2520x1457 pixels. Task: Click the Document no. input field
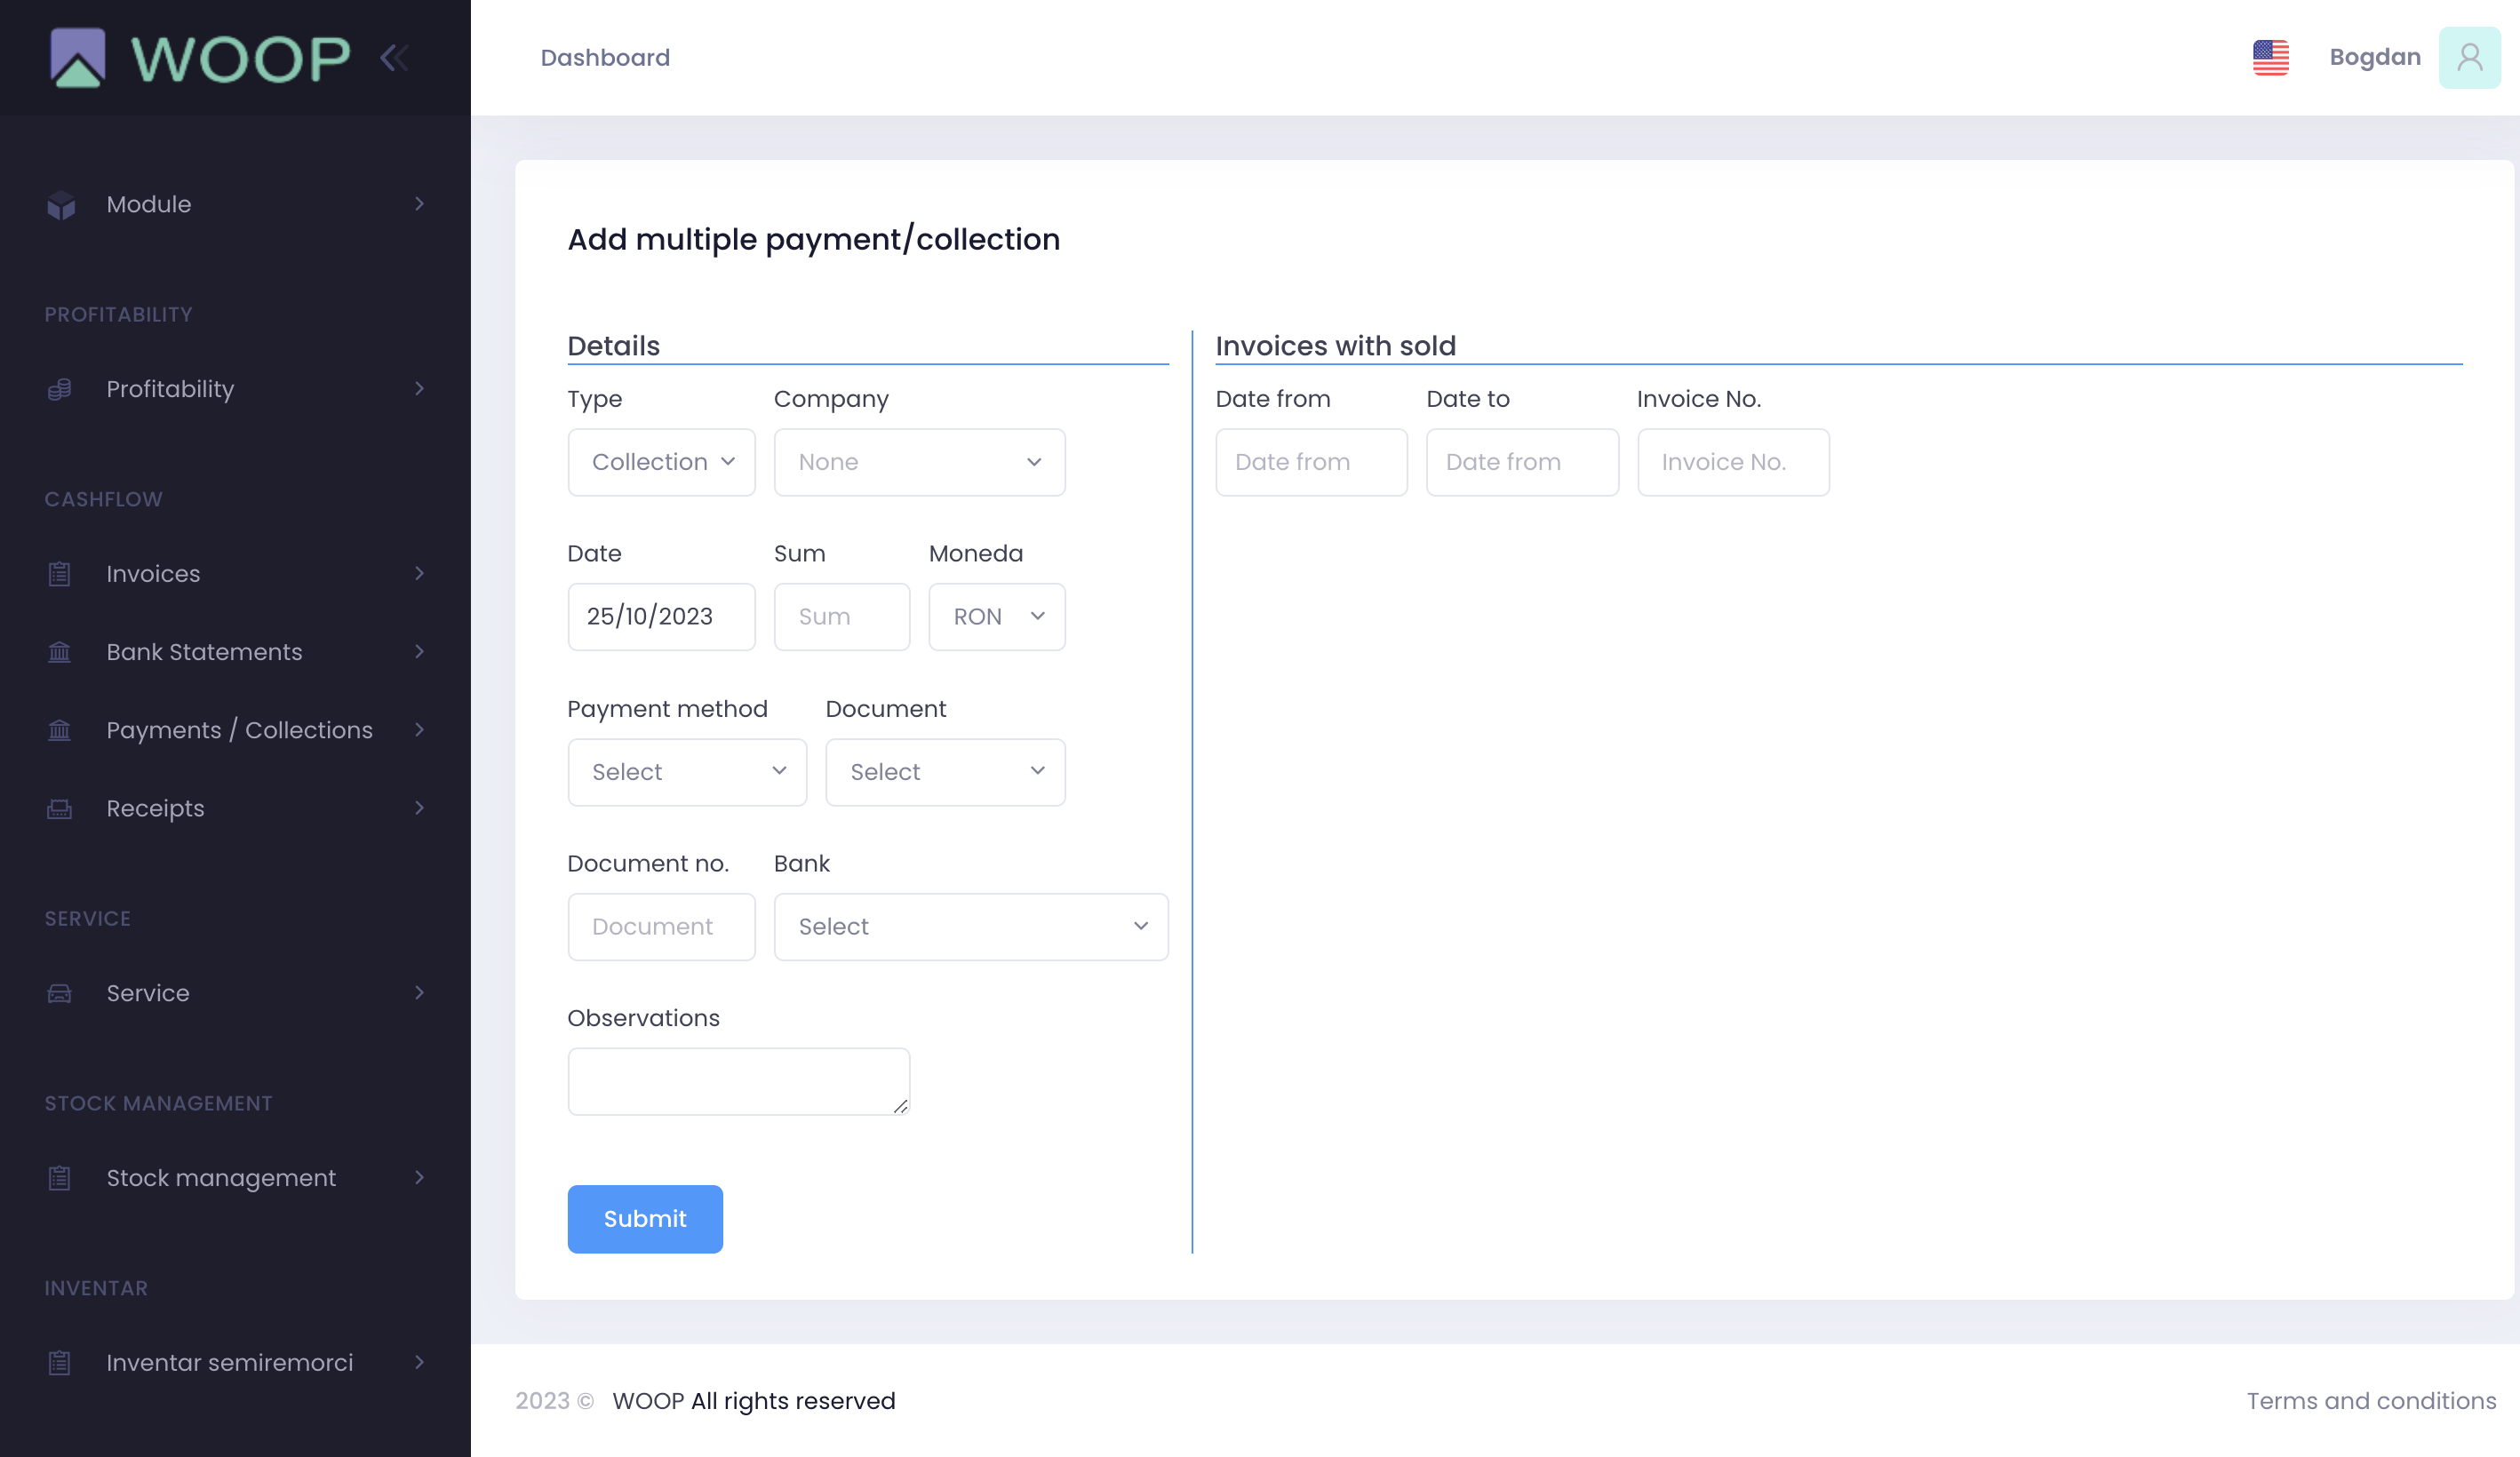[661, 927]
